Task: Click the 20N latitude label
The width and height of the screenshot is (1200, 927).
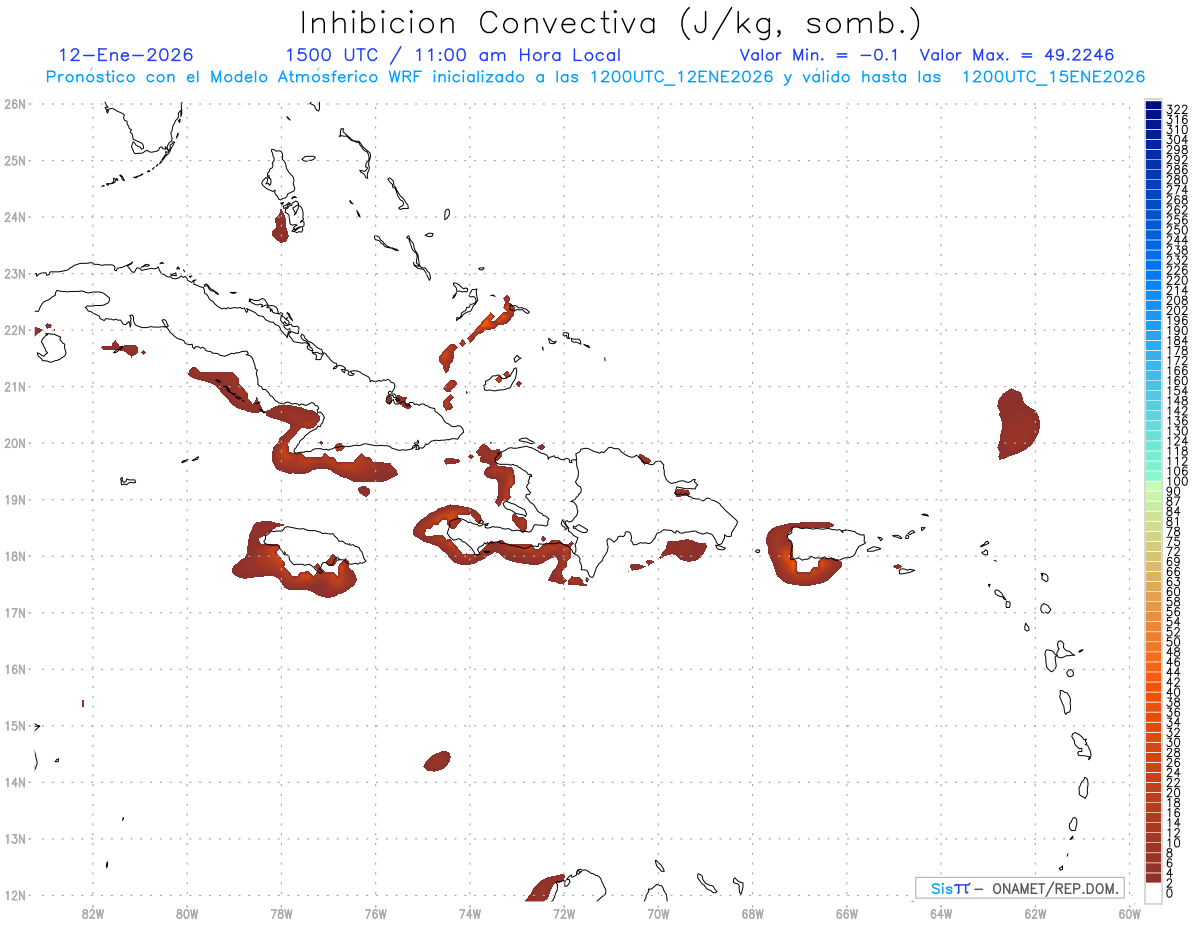Action: pyautogui.click(x=15, y=443)
